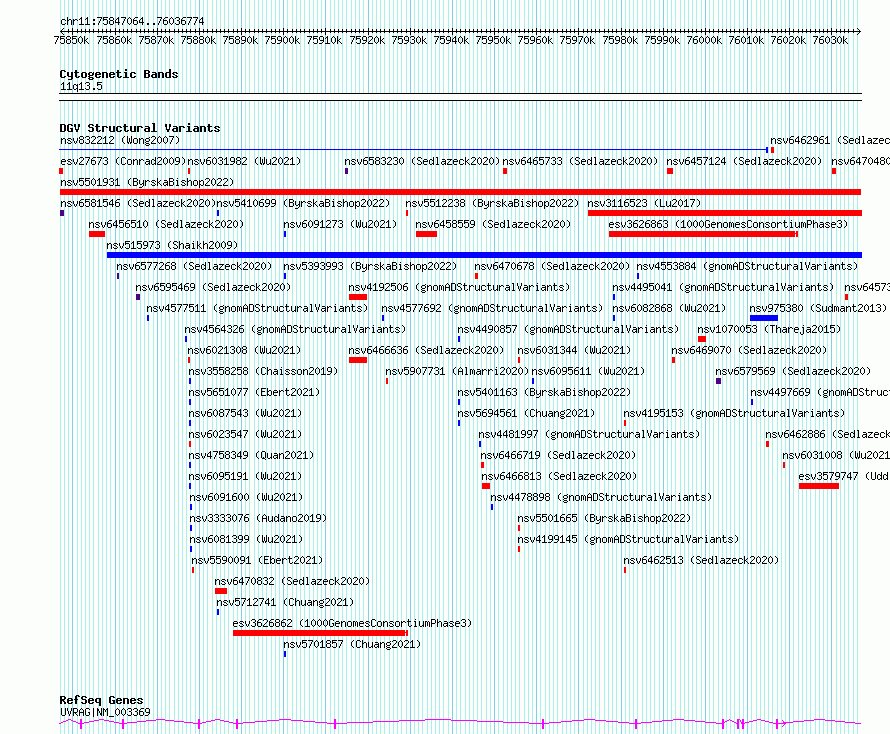Viewport: 890px width, 734px height.
Task: Click the nsv6082868 (Wu2021) label
Action: tap(669, 308)
